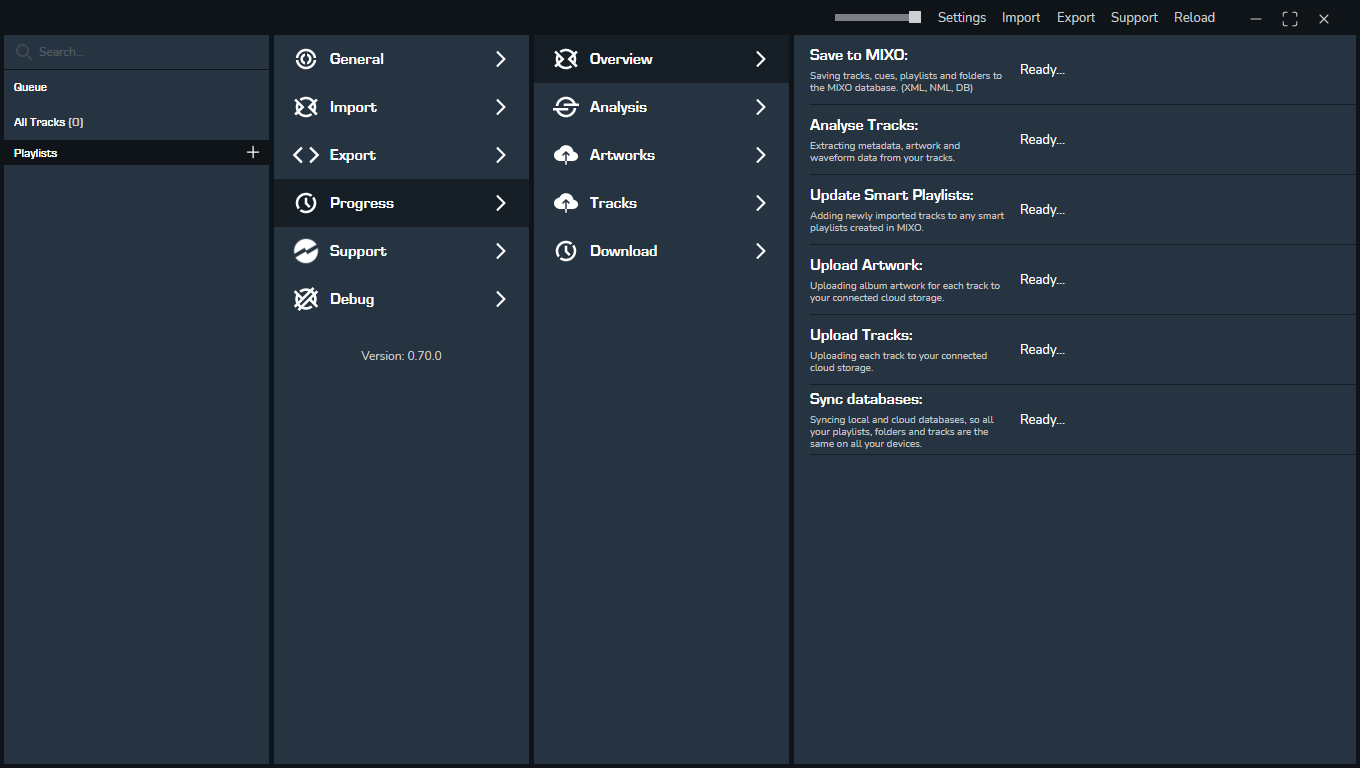Open the Queue list in sidebar
1360x768 pixels.
[31, 87]
